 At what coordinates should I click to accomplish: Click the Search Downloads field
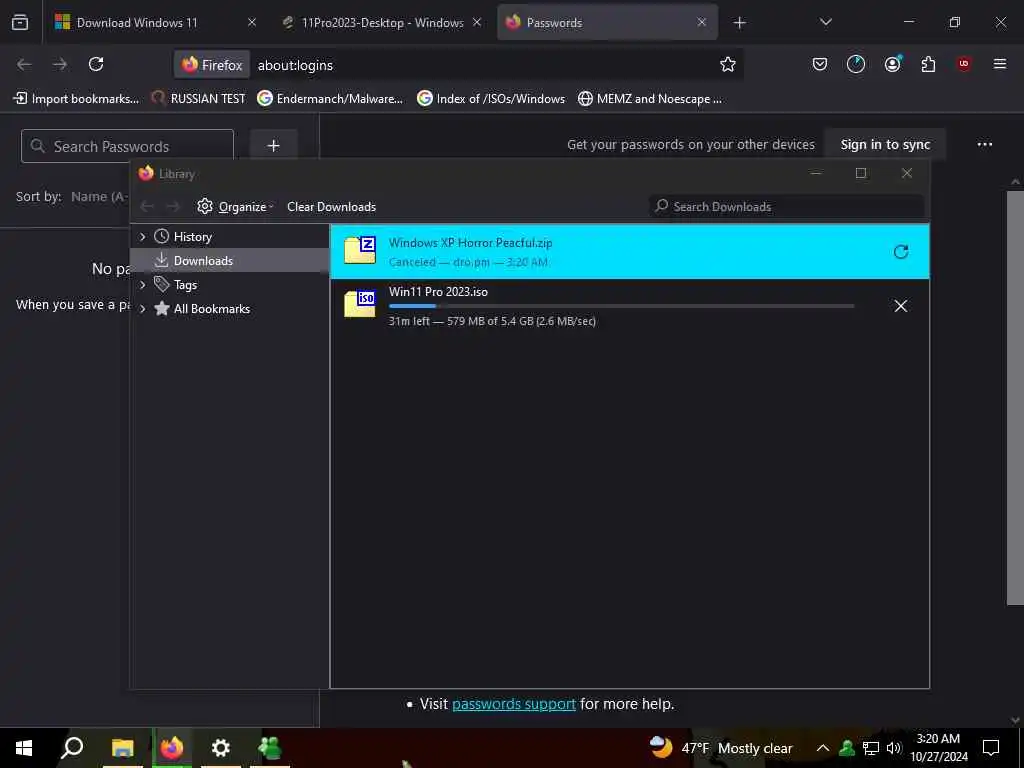pos(786,206)
